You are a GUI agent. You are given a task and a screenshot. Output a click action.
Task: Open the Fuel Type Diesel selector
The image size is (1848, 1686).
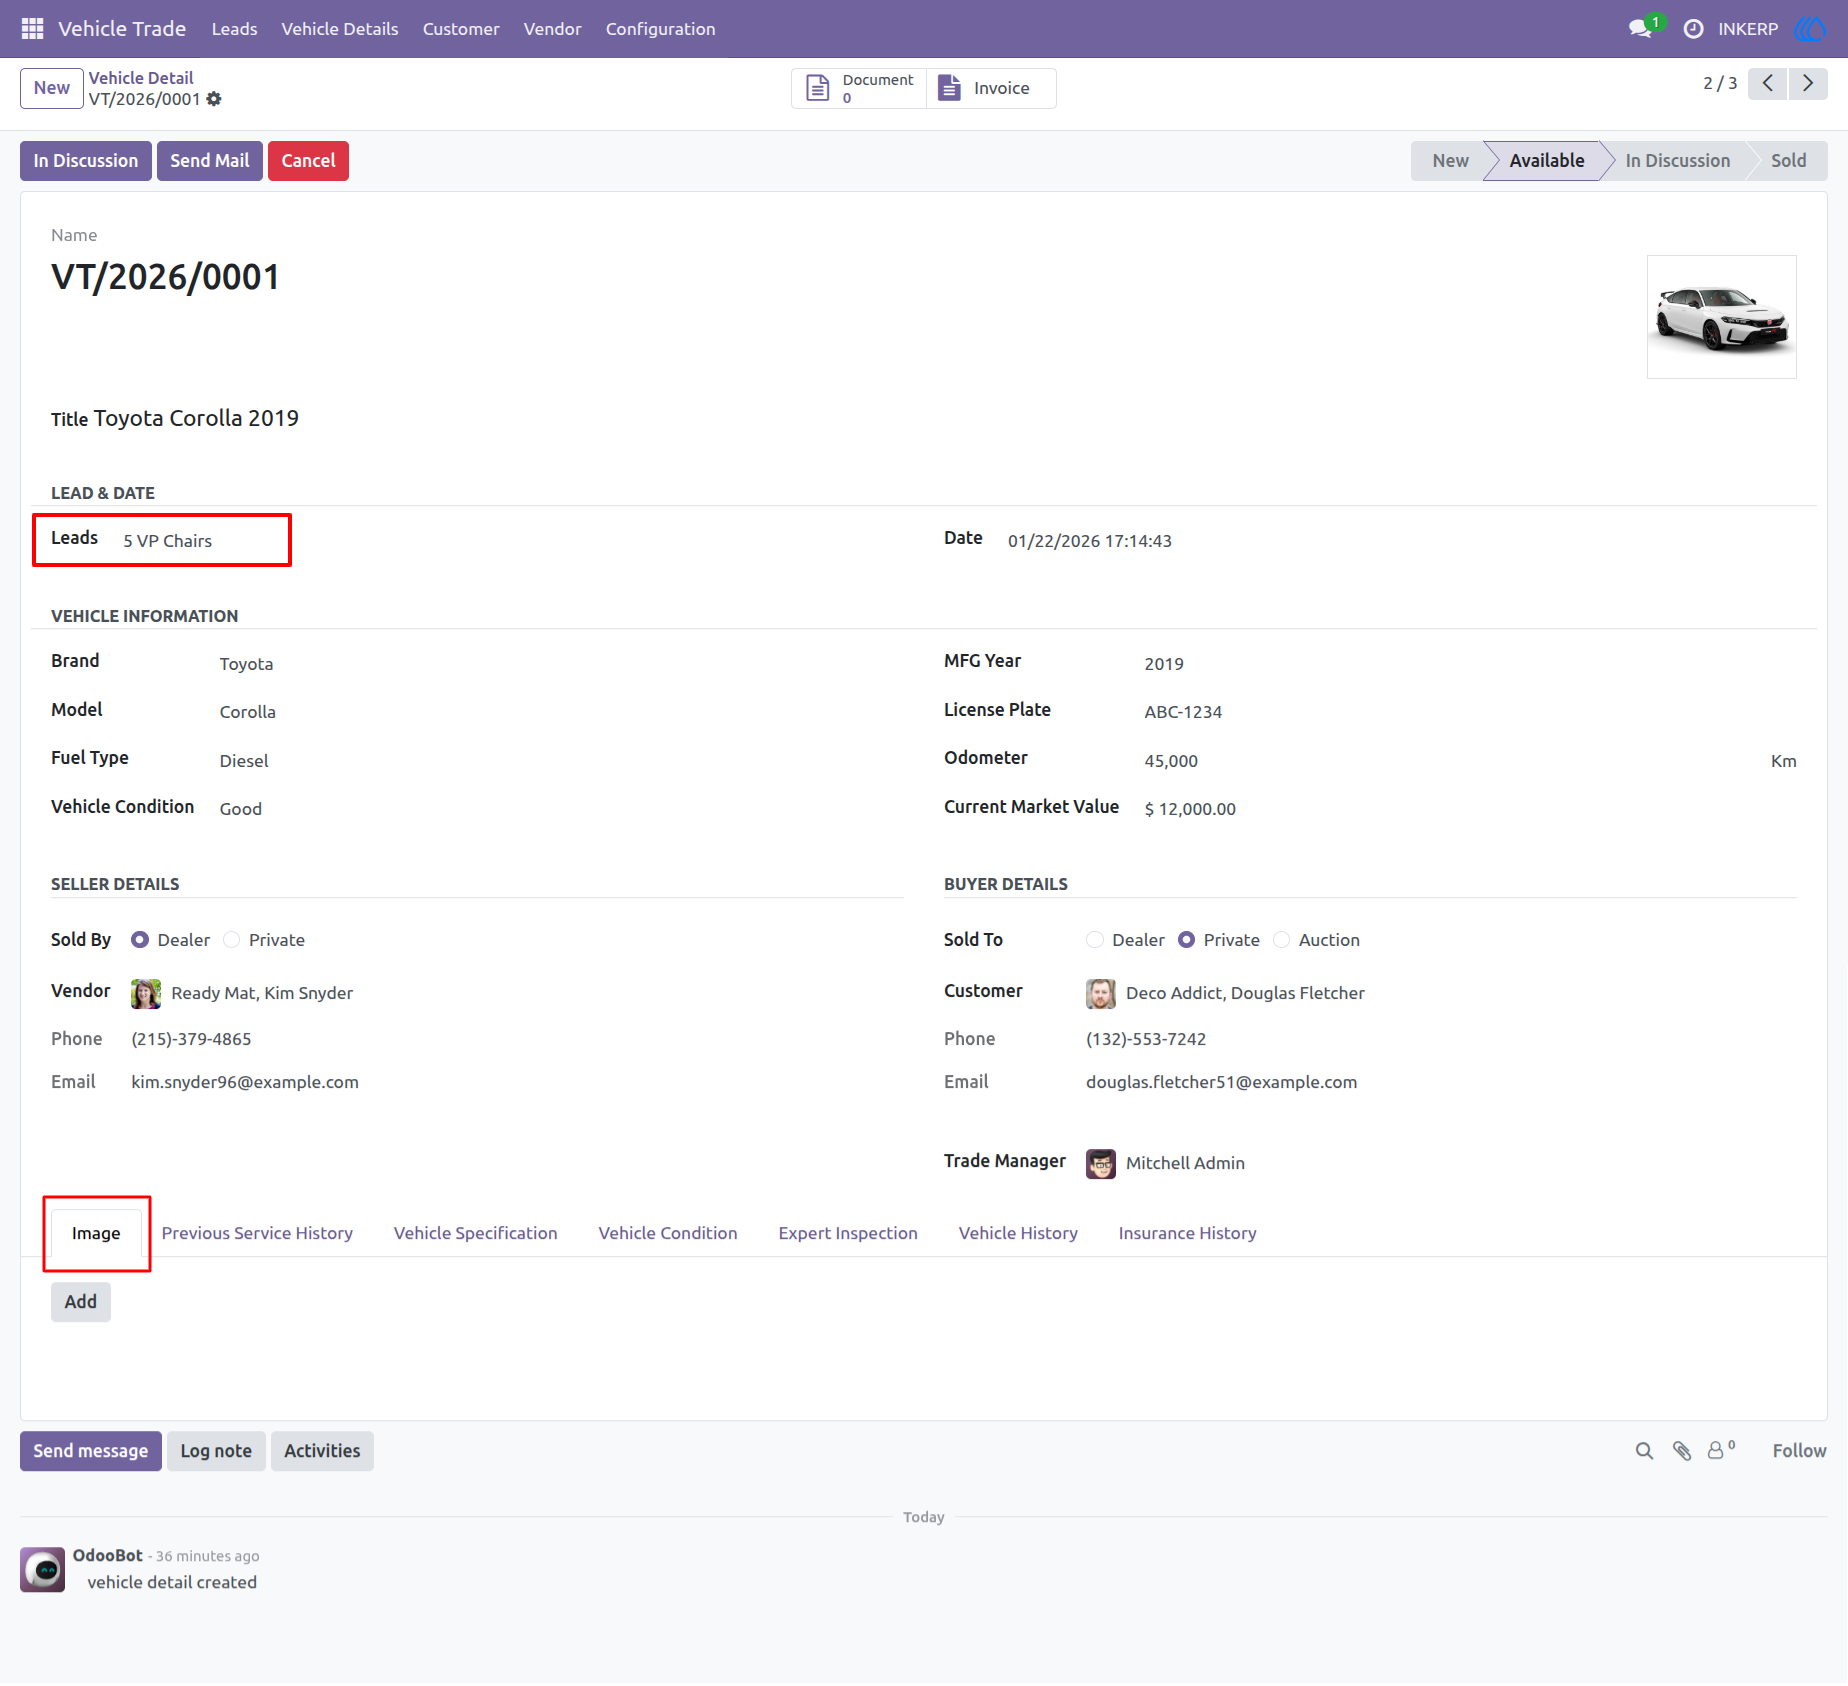(244, 761)
